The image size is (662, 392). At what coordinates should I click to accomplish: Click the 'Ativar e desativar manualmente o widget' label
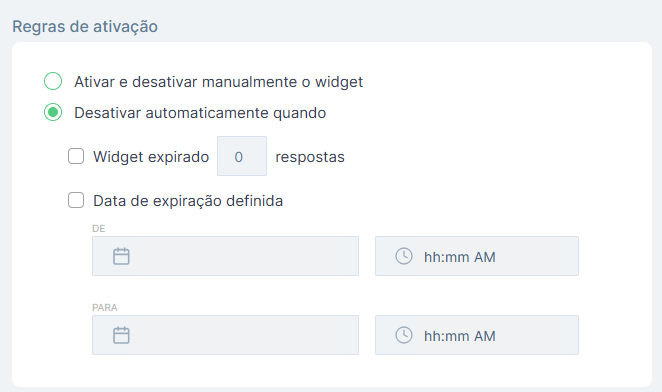click(219, 82)
